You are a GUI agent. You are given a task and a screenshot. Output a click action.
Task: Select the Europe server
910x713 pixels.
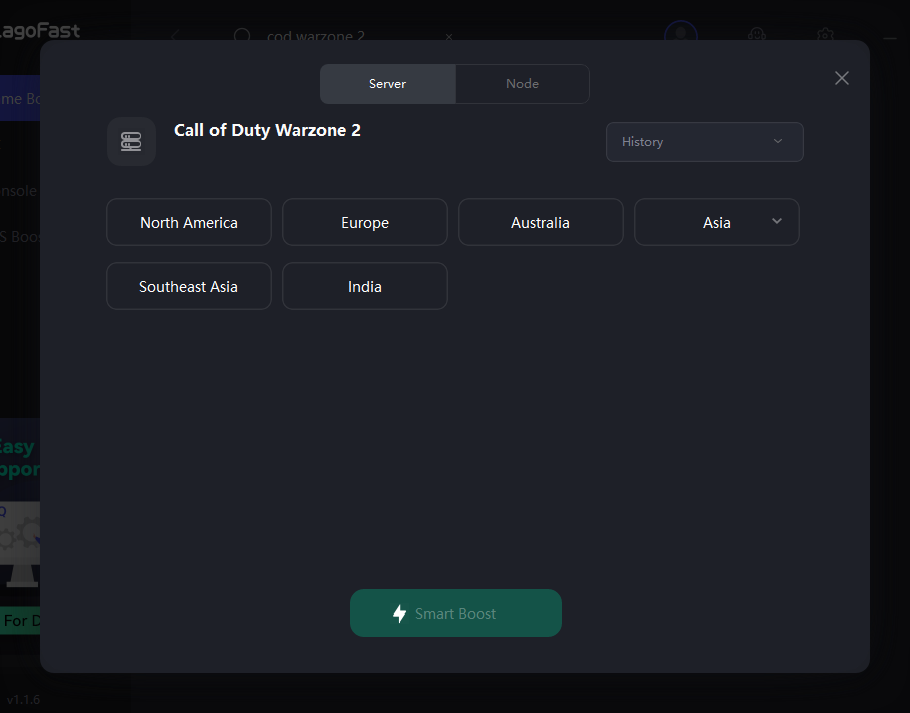click(x=364, y=222)
